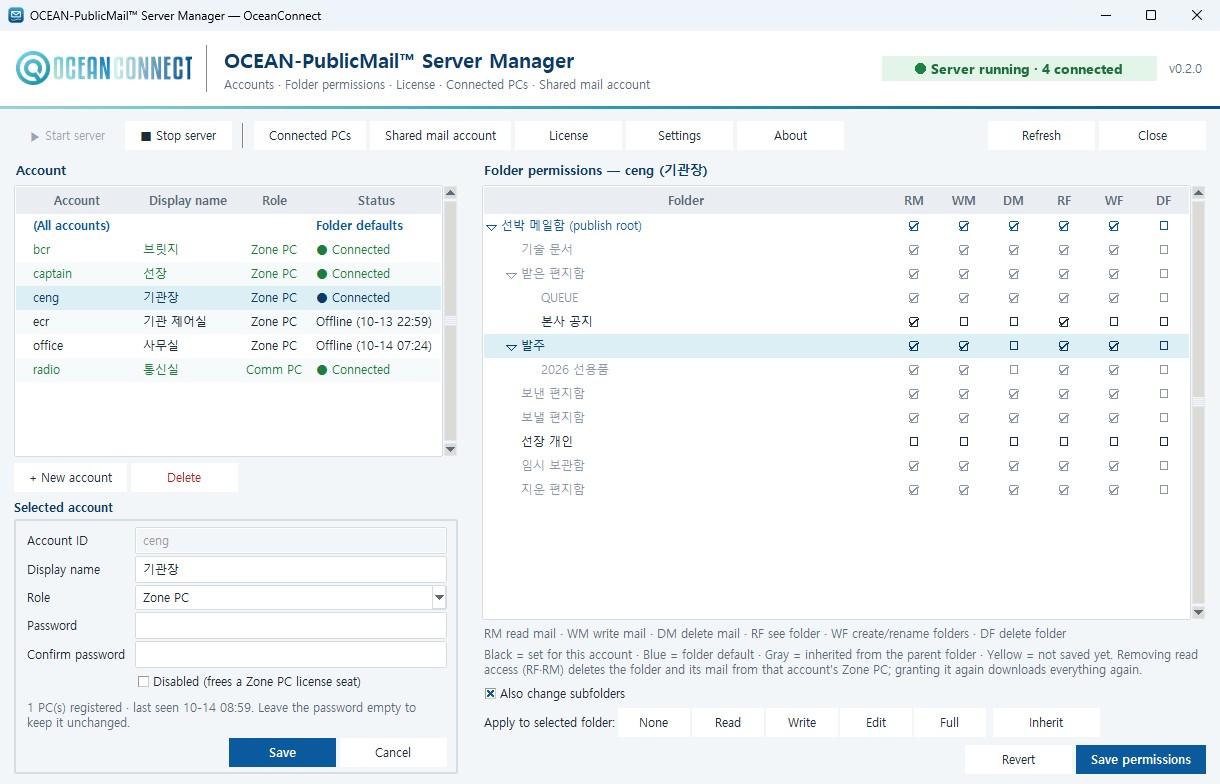The image size is (1220, 784).
Task: Open Shared mail account
Action: pos(441,136)
